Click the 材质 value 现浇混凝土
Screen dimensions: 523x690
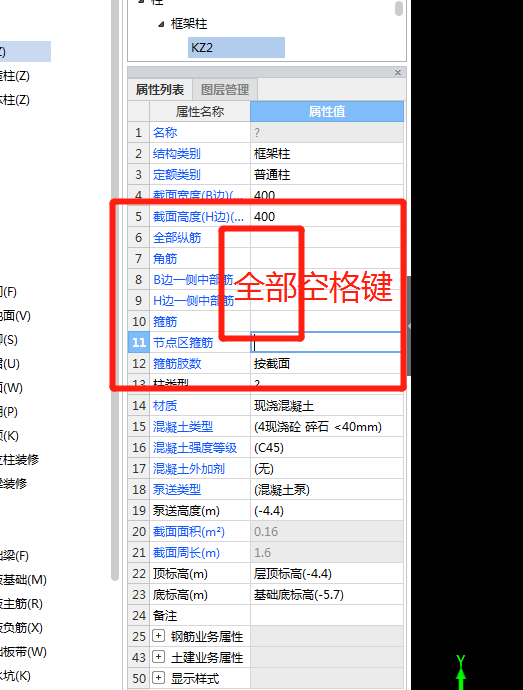(327, 405)
